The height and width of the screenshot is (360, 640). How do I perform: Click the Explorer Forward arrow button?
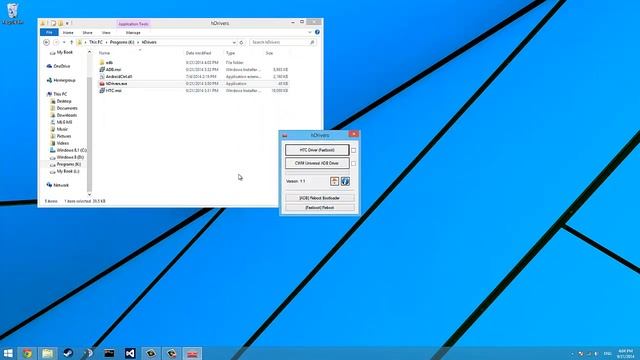click(x=56, y=42)
